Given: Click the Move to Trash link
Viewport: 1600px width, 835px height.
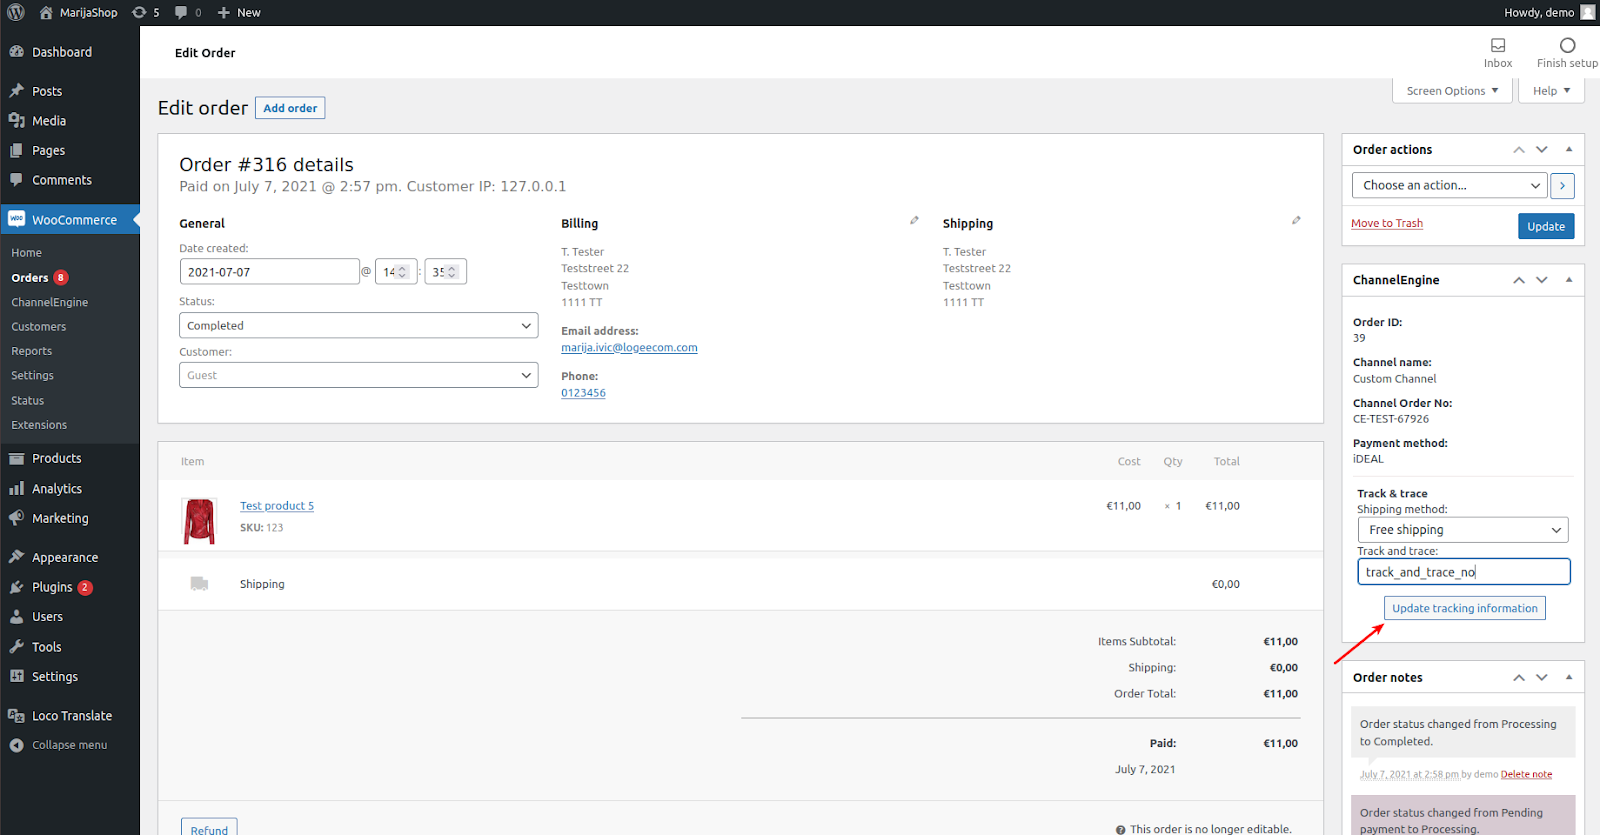Looking at the screenshot, I should coord(1386,224).
